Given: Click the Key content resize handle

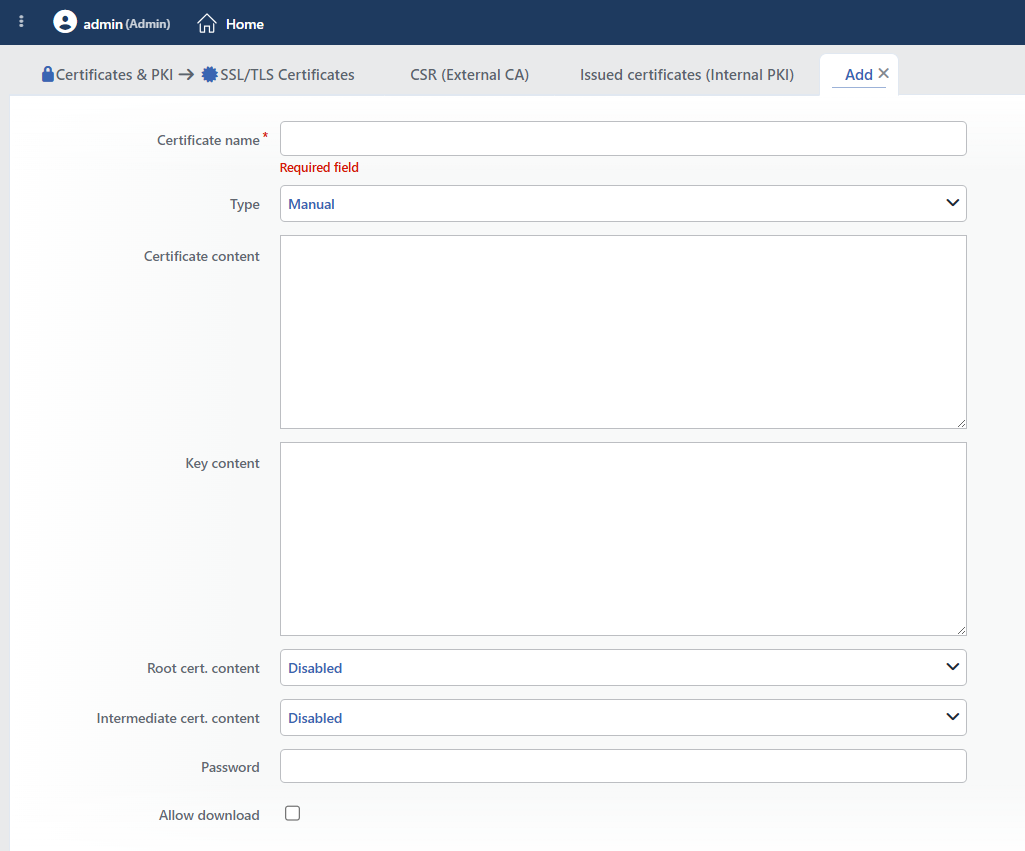Looking at the screenshot, I should pyautogui.click(x=961, y=630).
